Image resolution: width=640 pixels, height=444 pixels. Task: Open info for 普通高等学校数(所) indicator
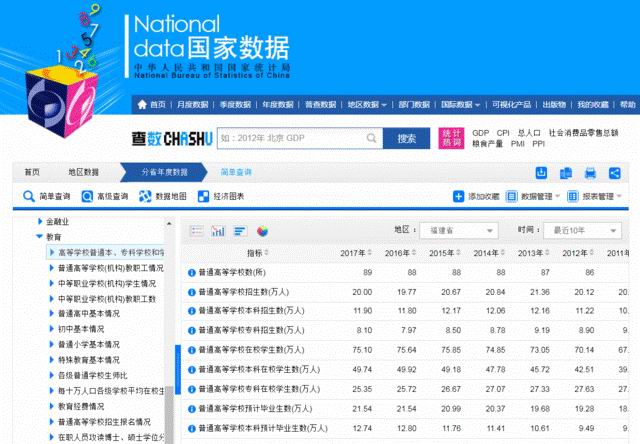point(192,272)
